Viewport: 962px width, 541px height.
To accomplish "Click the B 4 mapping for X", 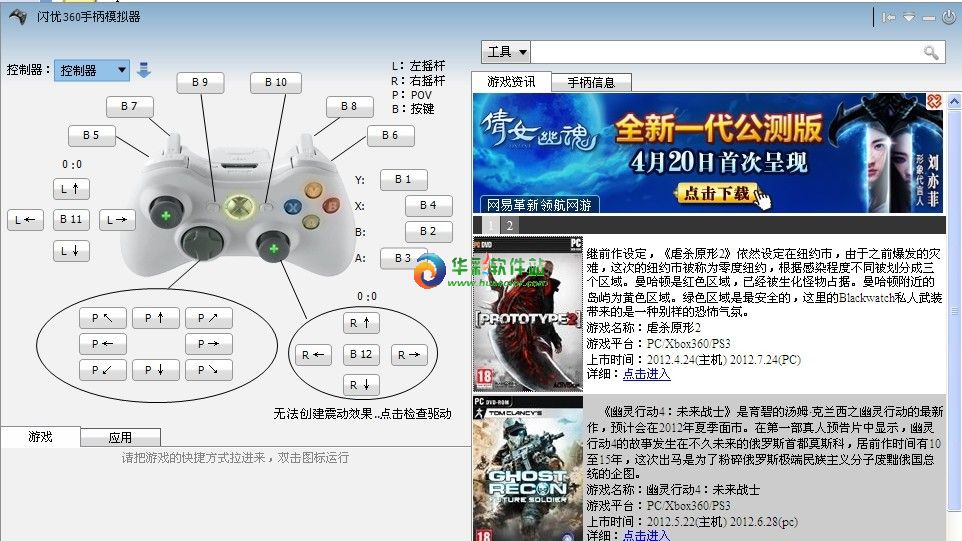I will (x=428, y=205).
